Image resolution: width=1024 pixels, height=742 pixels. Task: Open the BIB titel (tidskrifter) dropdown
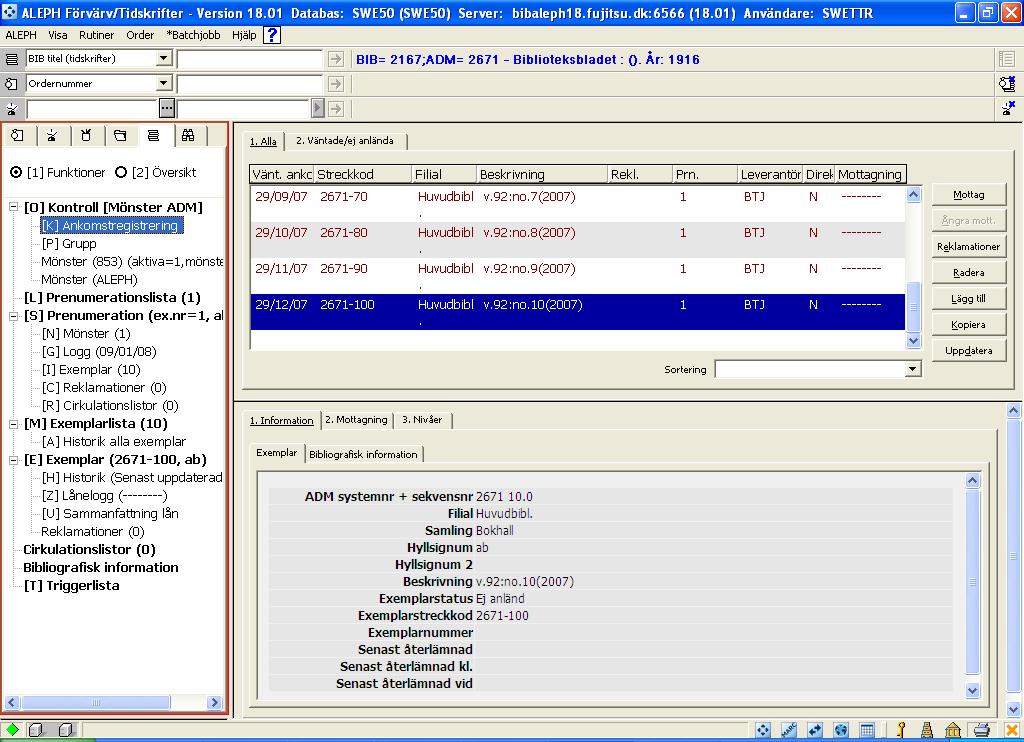point(163,59)
